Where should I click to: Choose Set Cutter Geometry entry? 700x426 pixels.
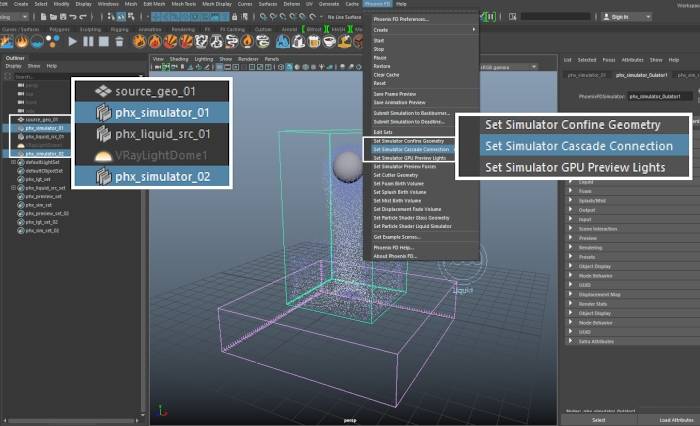click(396, 175)
